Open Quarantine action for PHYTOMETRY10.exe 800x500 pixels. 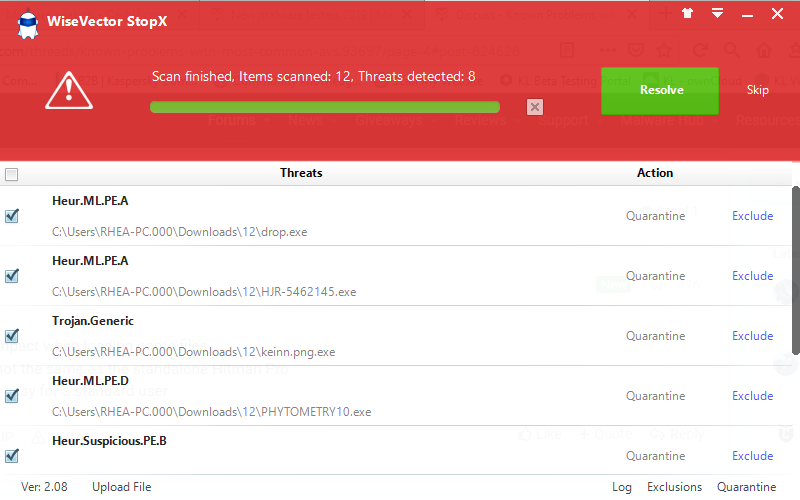656,396
